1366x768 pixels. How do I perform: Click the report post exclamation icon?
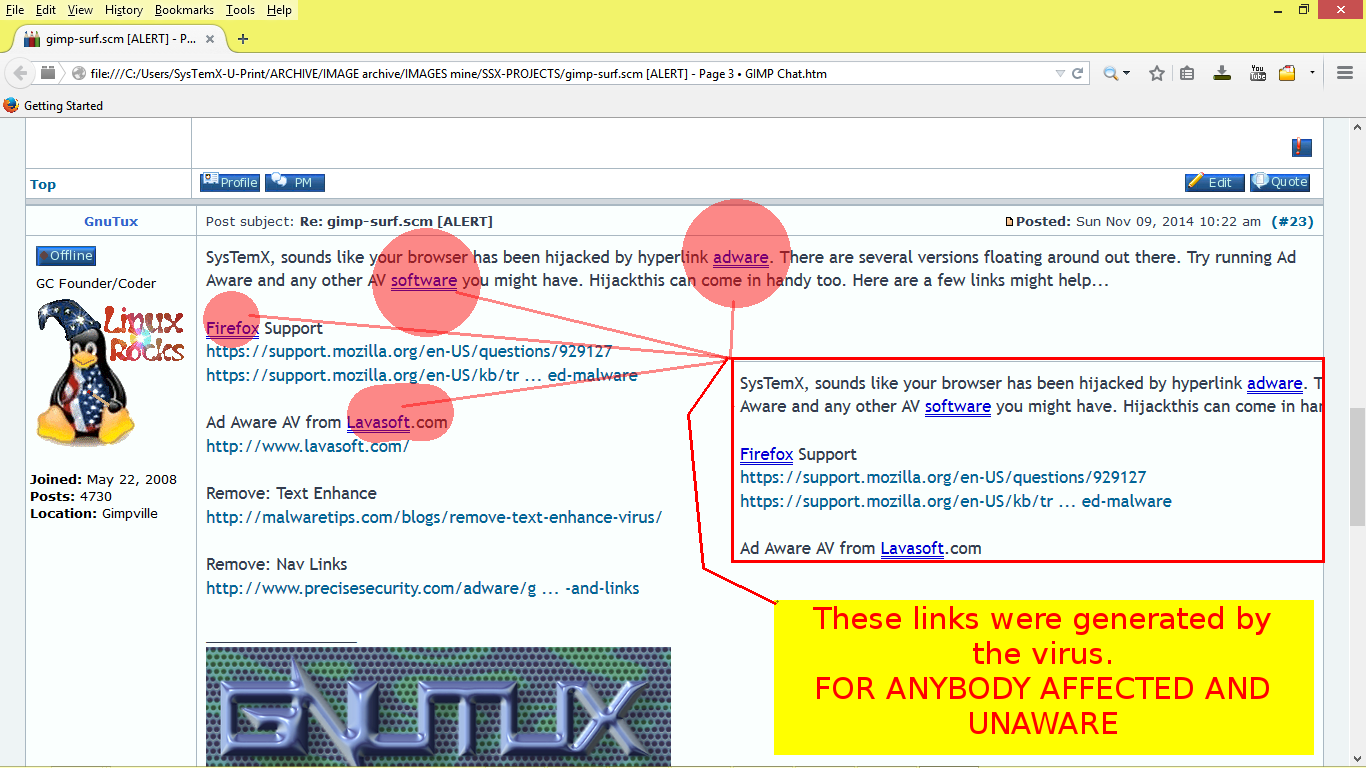coord(1301,147)
